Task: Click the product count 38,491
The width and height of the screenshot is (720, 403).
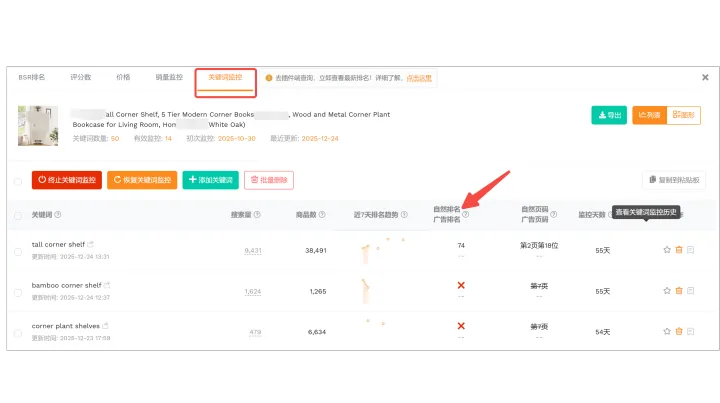Action: coord(316,251)
